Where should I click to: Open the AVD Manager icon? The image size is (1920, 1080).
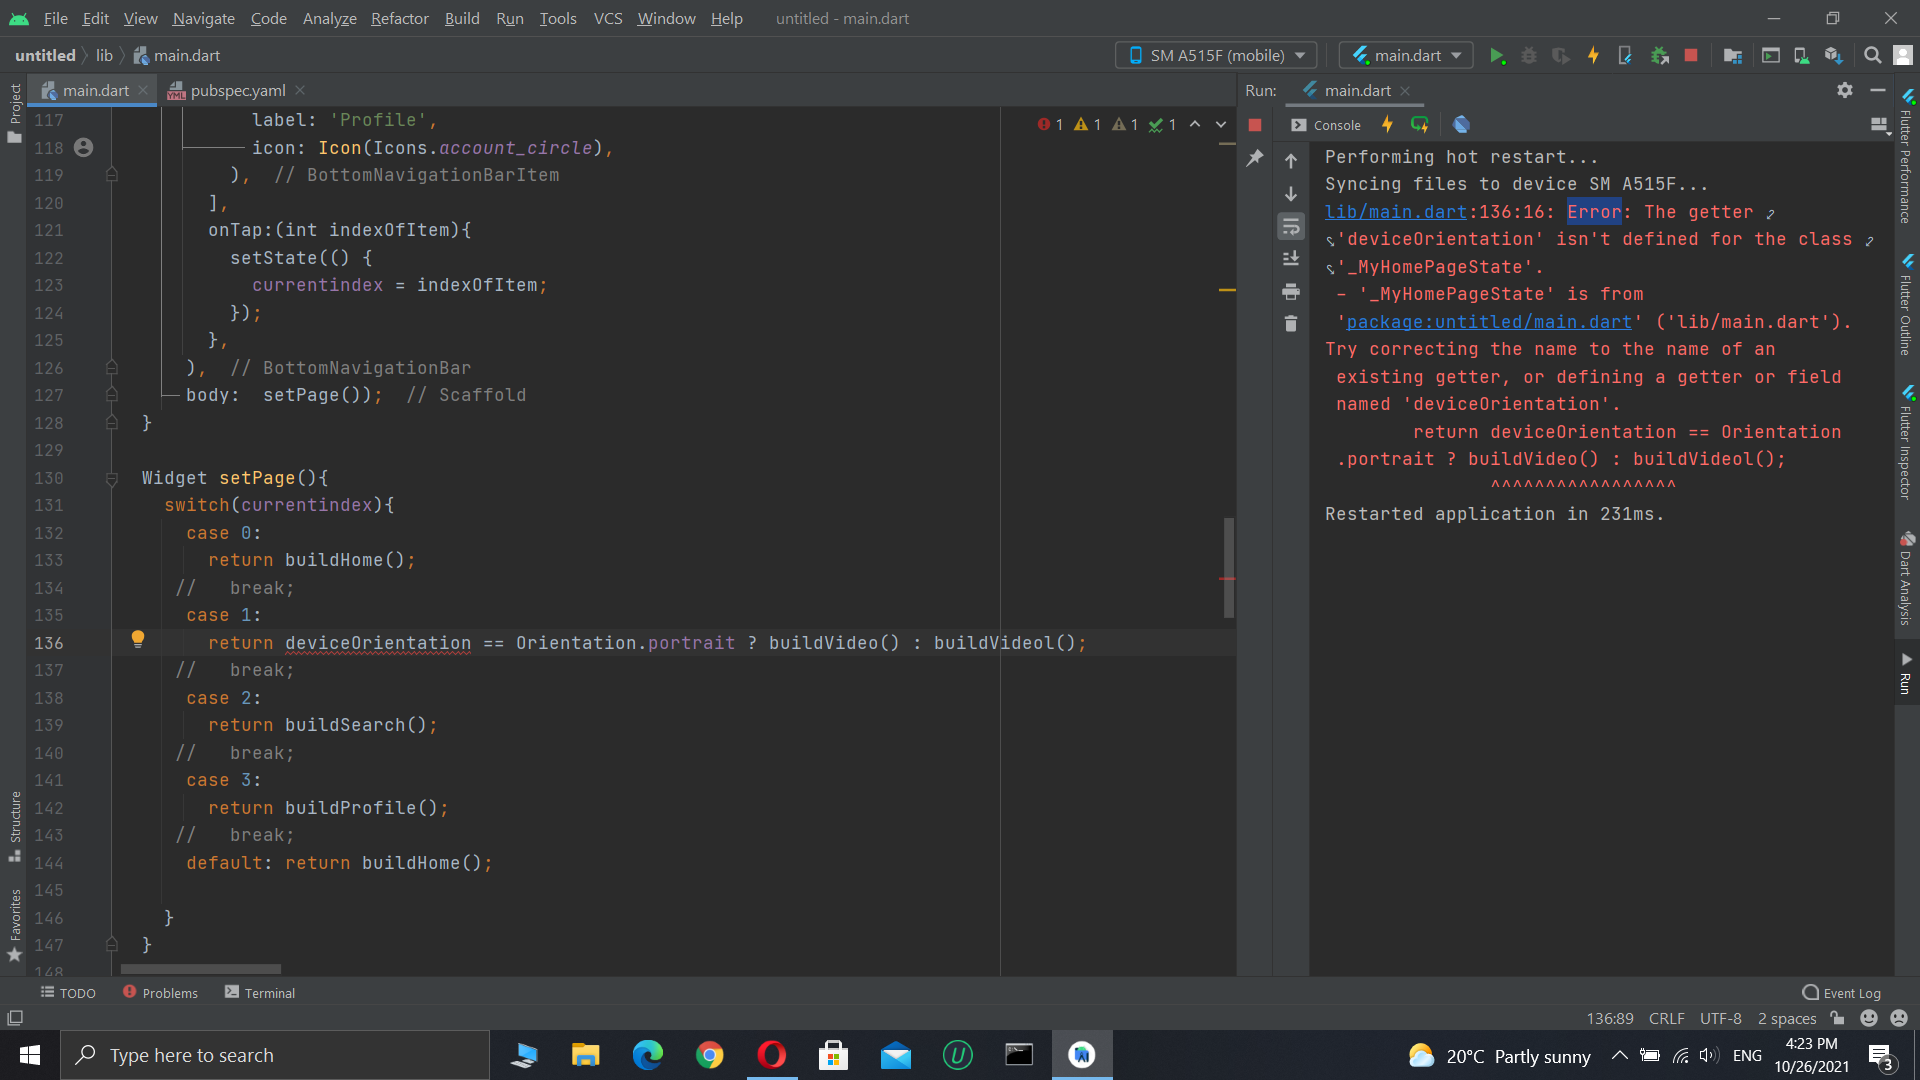point(1802,56)
